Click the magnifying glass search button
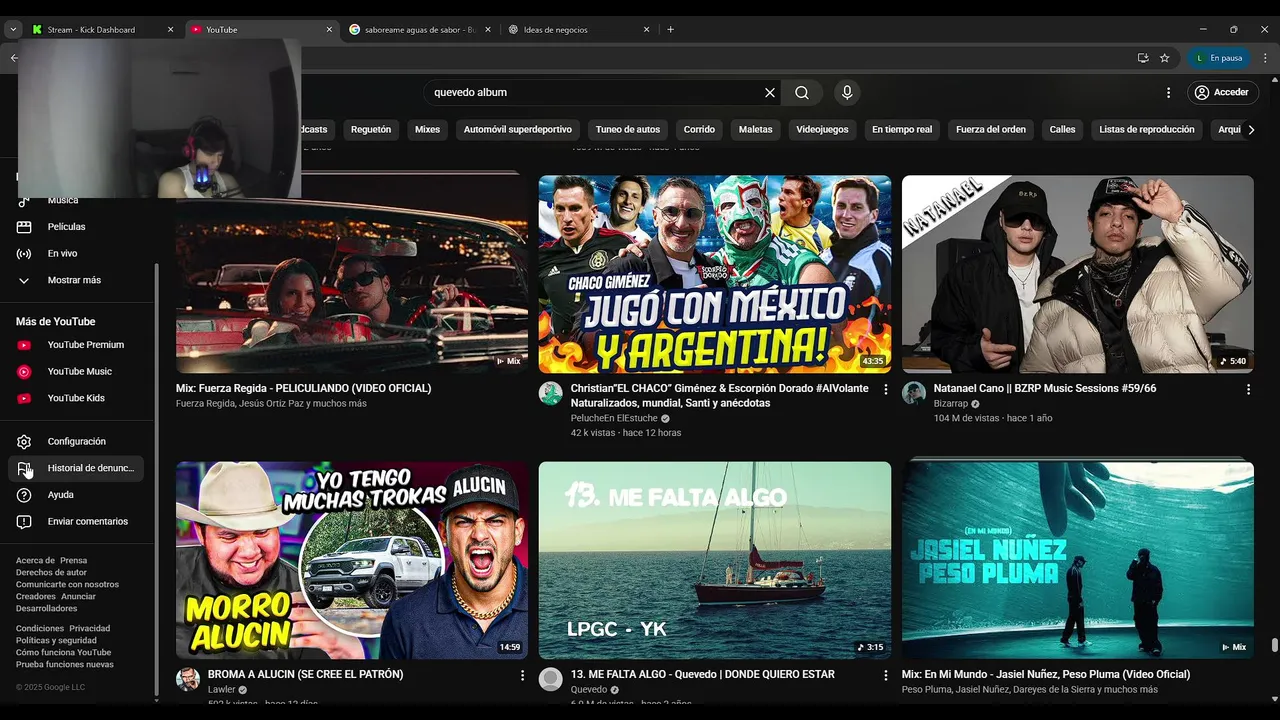 (x=802, y=92)
